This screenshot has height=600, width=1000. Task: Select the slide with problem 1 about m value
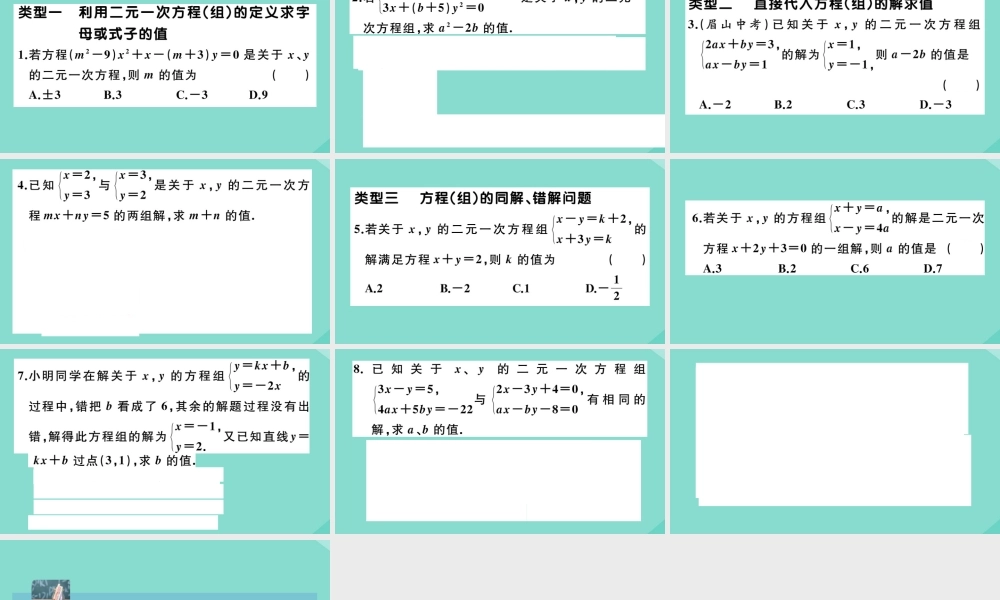pos(165,76)
